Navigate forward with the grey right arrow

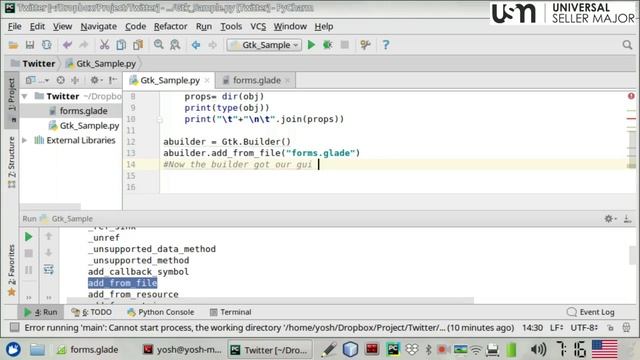(213, 45)
